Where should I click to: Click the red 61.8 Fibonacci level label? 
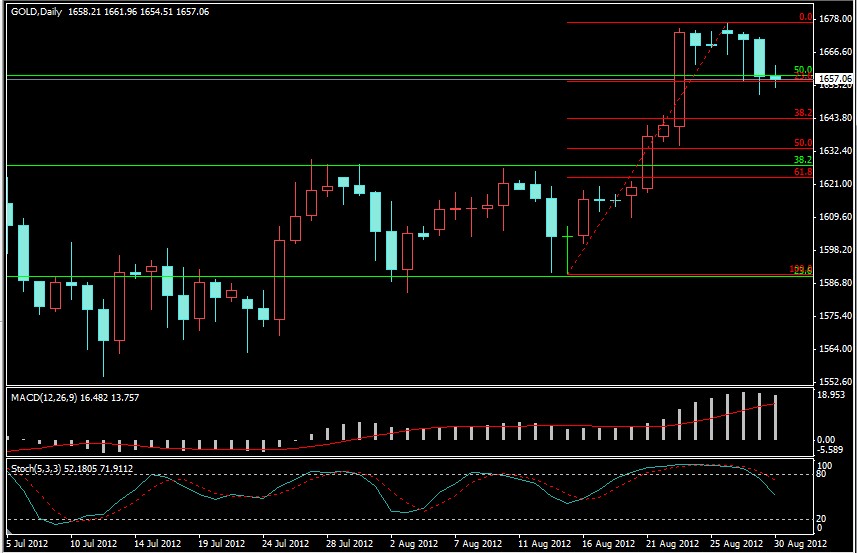(802, 173)
